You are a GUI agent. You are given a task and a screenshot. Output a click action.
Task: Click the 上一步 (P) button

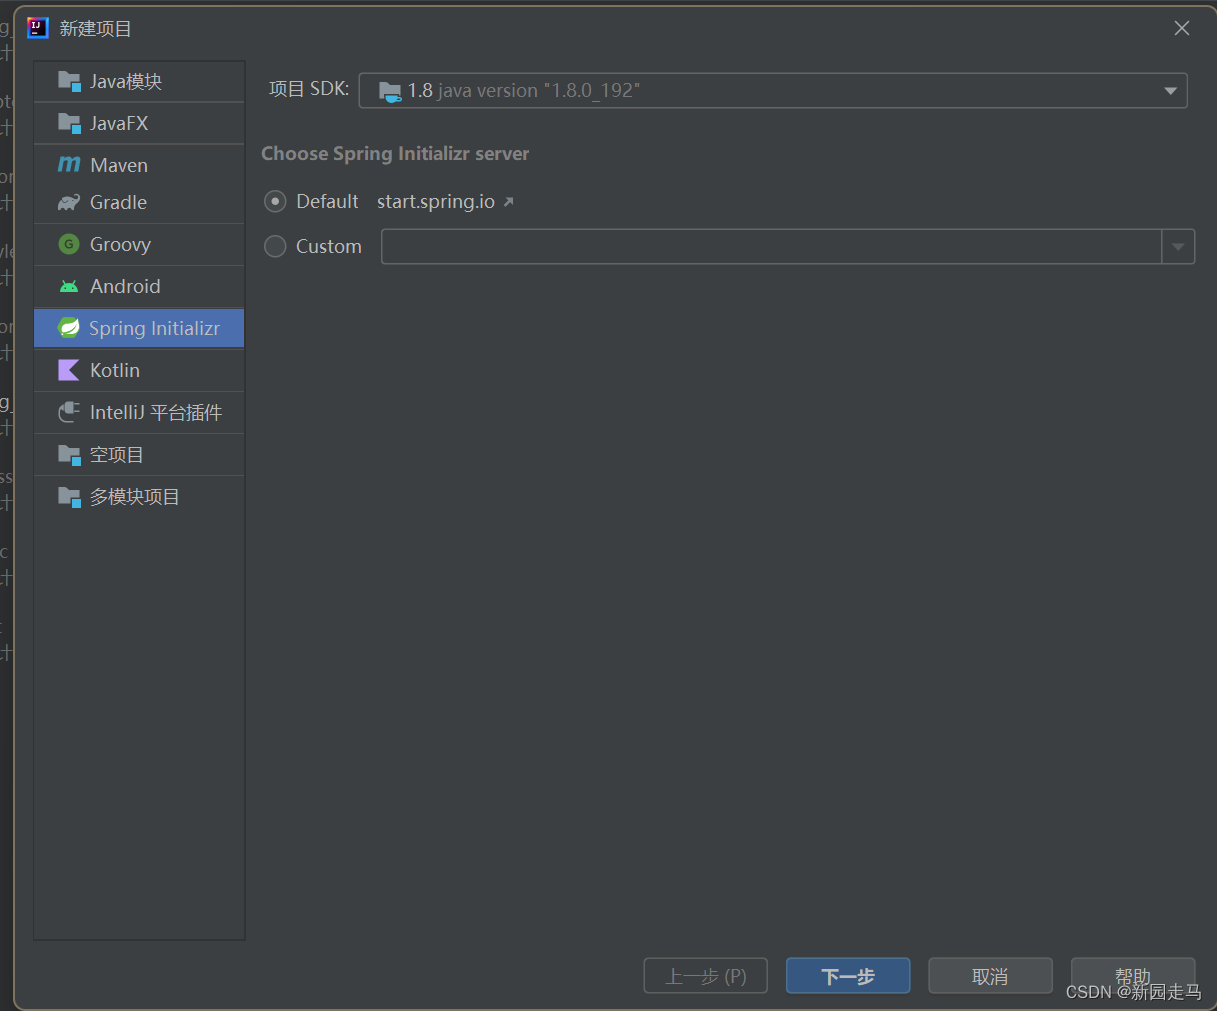click(706, 976)
